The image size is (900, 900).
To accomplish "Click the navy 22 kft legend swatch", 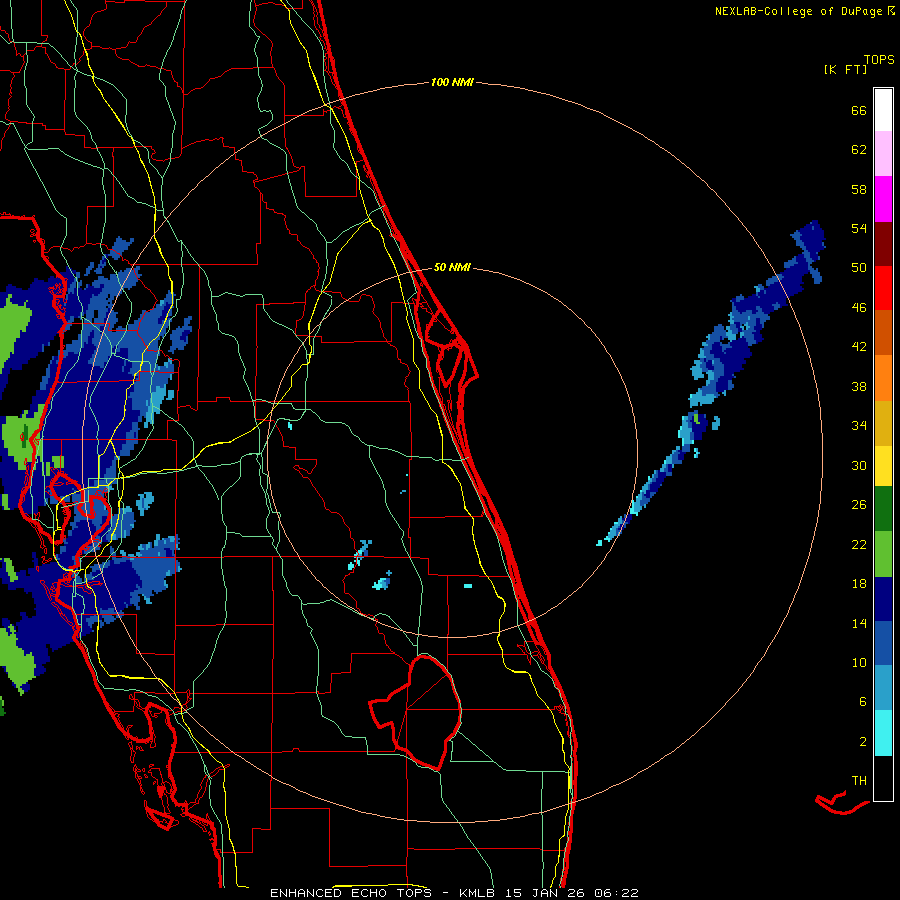I will tap(883, 599).
